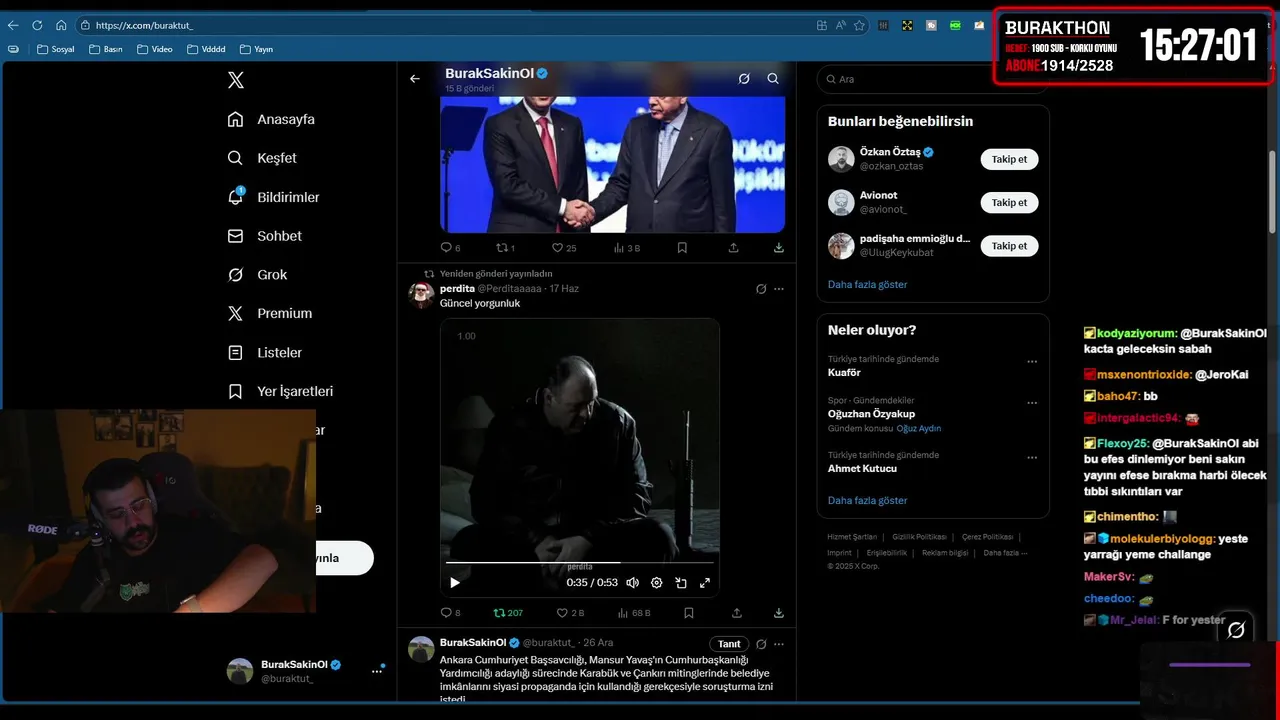The image size is (1280, 720).
Task: Open Sohbet in the sidebar
Action: coord(265,236)
